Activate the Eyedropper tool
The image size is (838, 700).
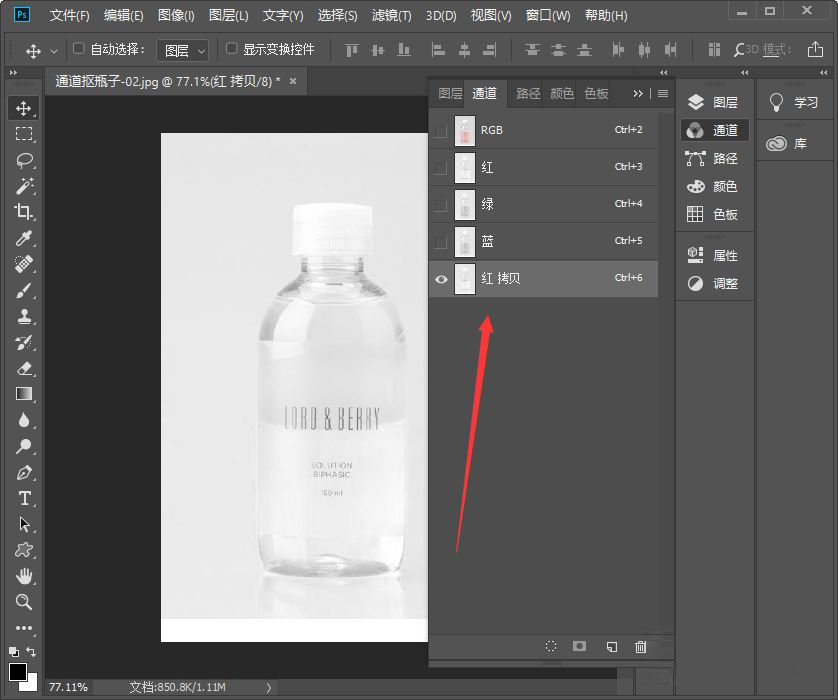coord(24,238)
